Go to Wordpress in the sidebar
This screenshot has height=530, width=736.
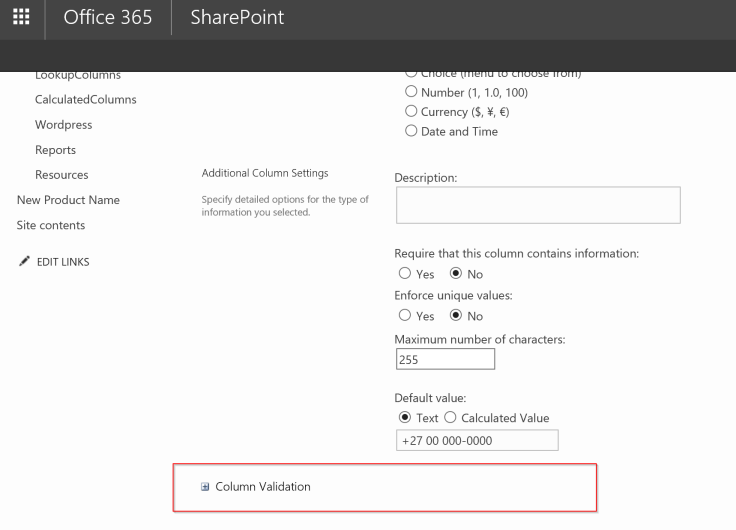(63, 125)
